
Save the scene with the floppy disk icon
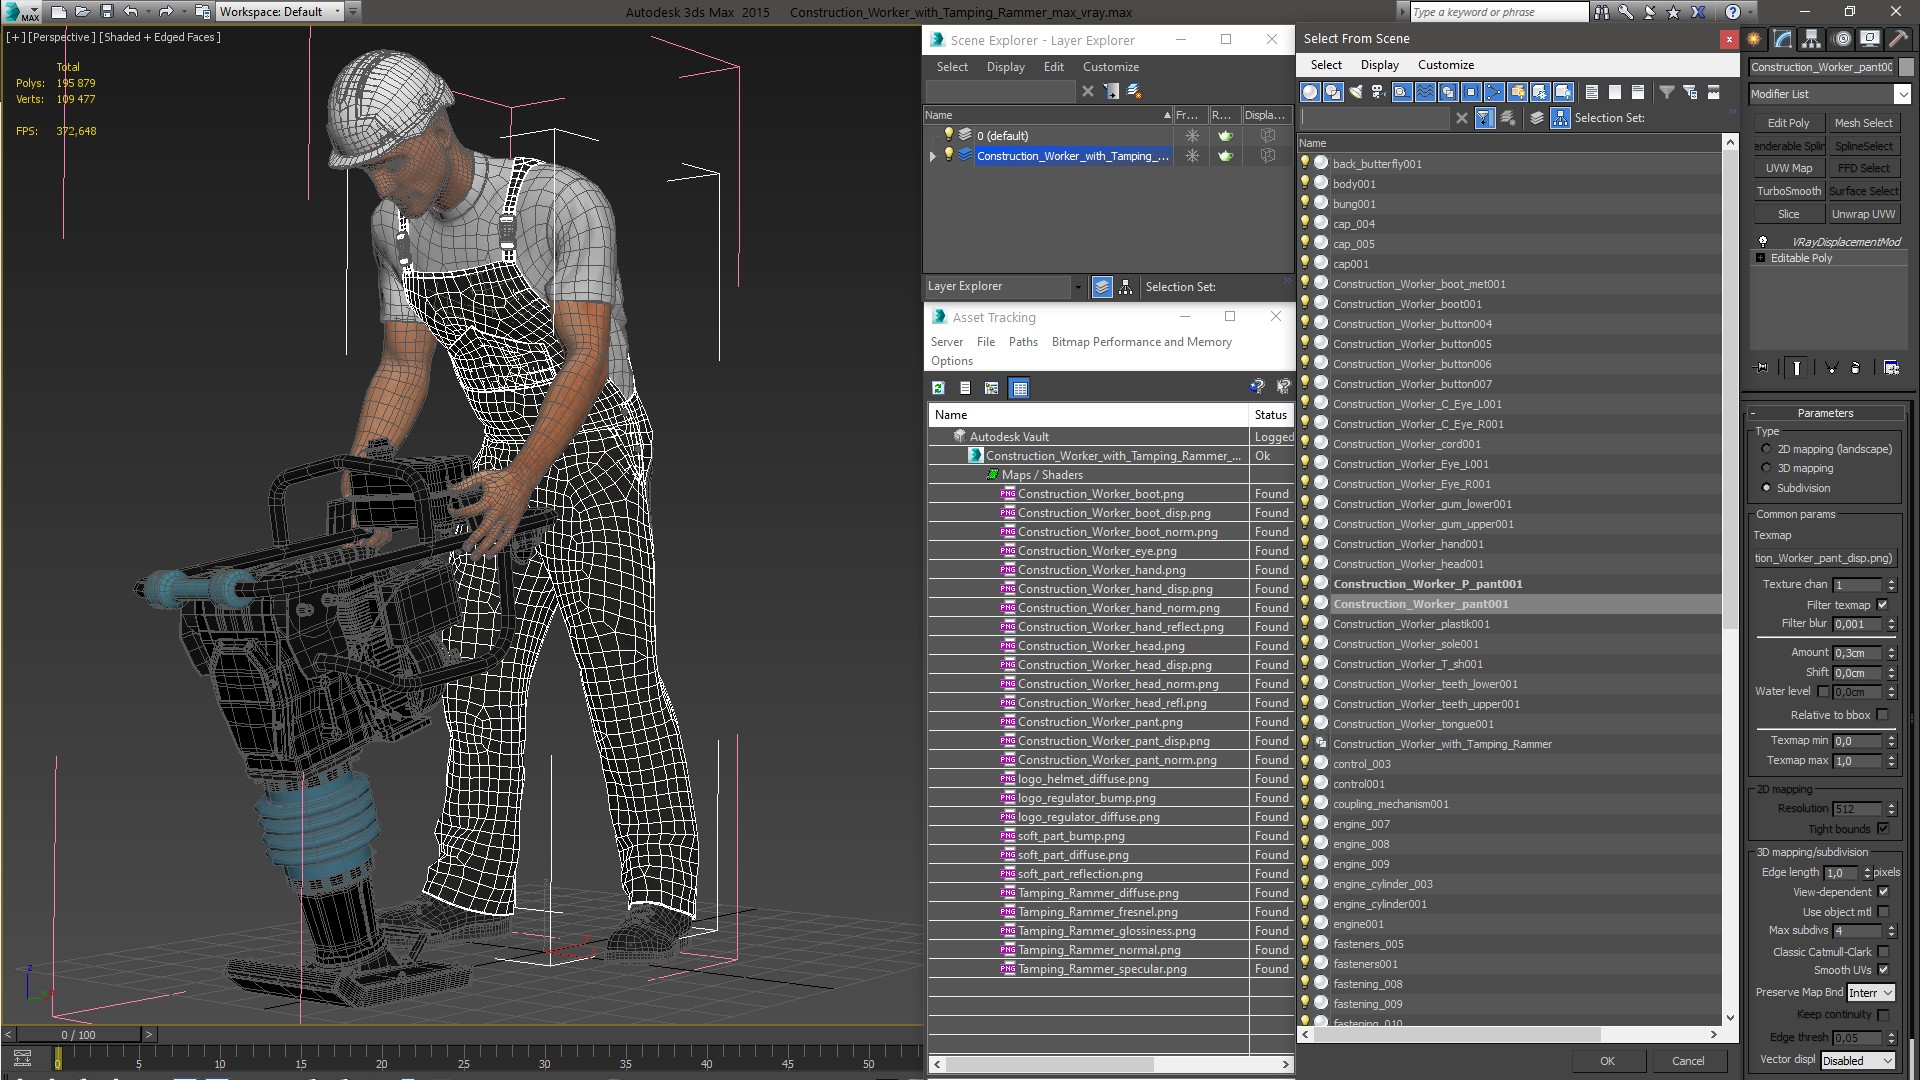107,12
